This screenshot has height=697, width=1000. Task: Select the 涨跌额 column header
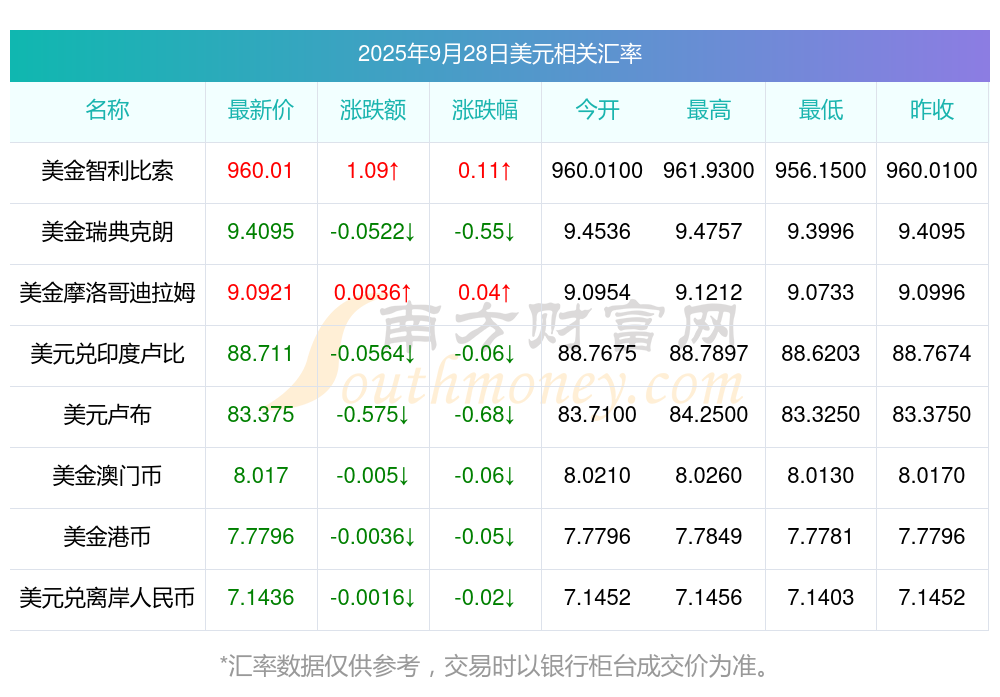pos(372,110)
